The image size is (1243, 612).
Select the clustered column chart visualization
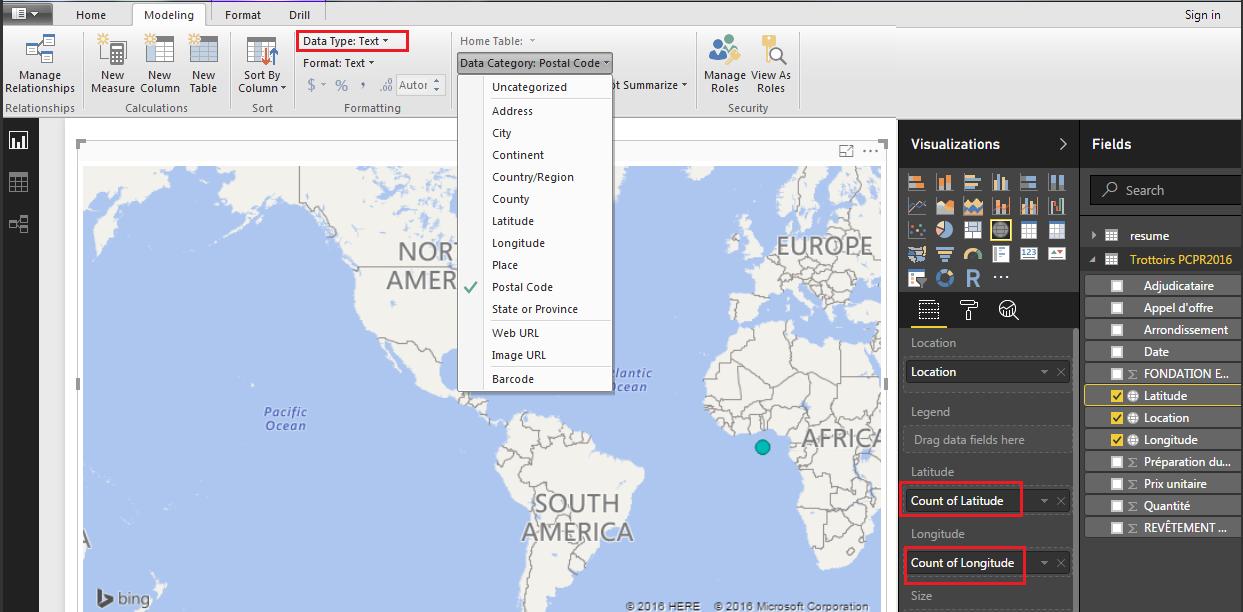(x=1000, y=182)
